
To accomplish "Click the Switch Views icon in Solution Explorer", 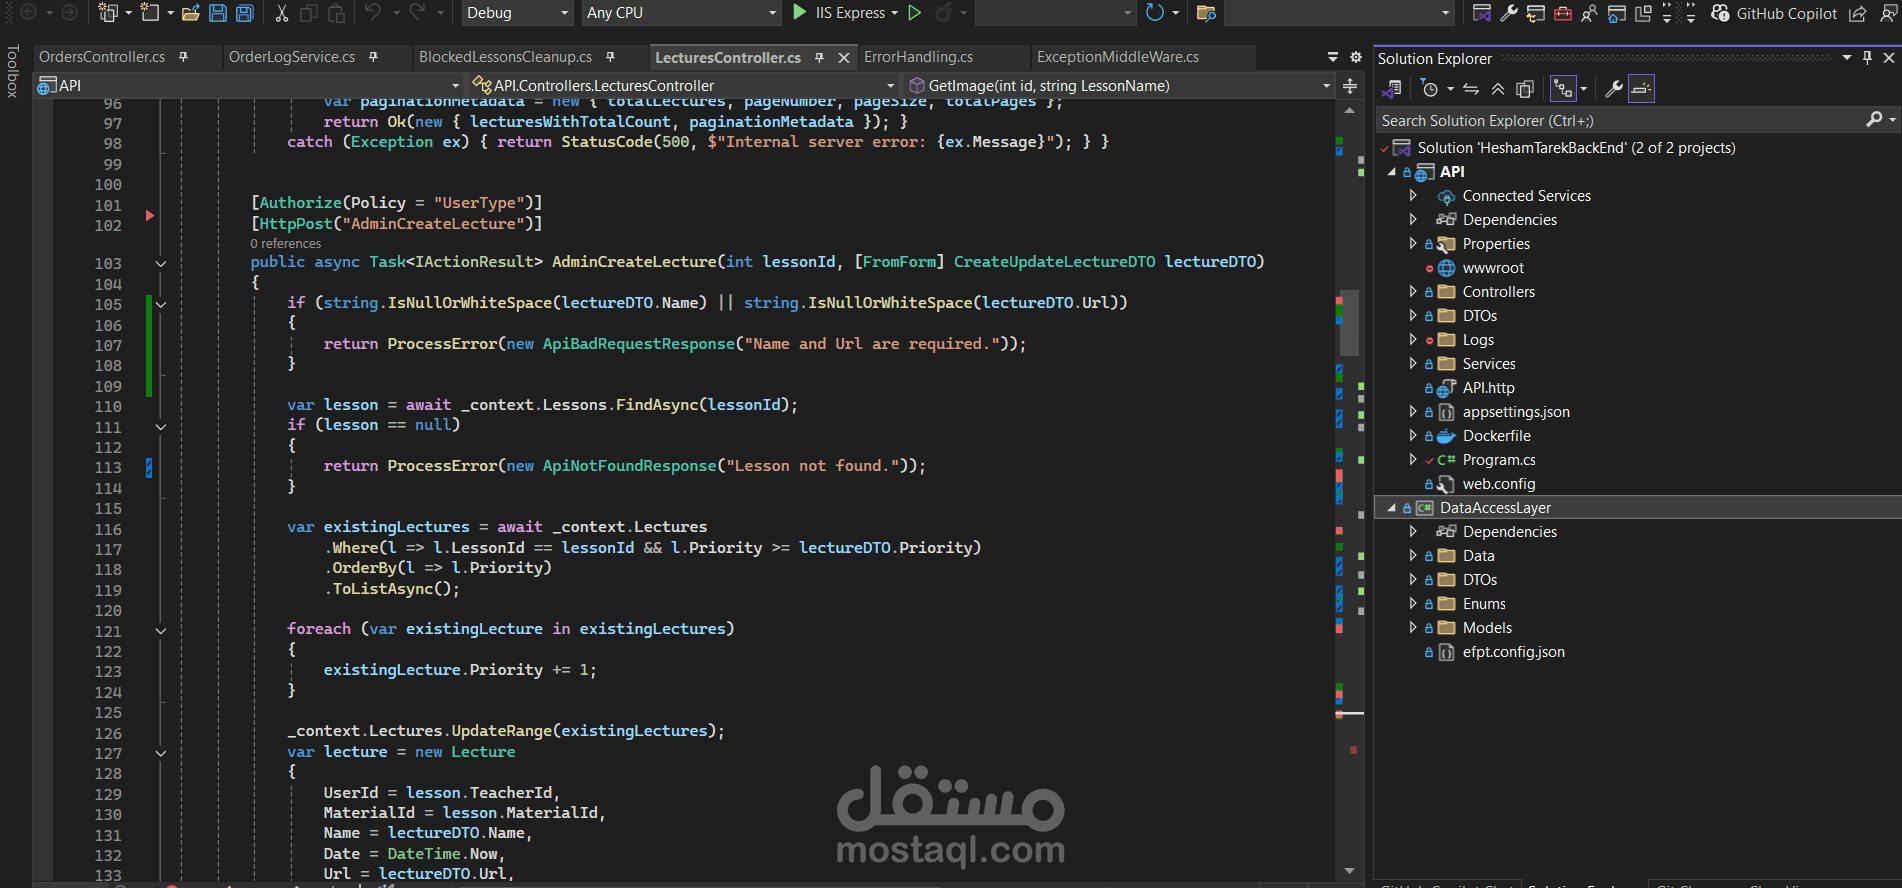I will [x=1391, y=89].
